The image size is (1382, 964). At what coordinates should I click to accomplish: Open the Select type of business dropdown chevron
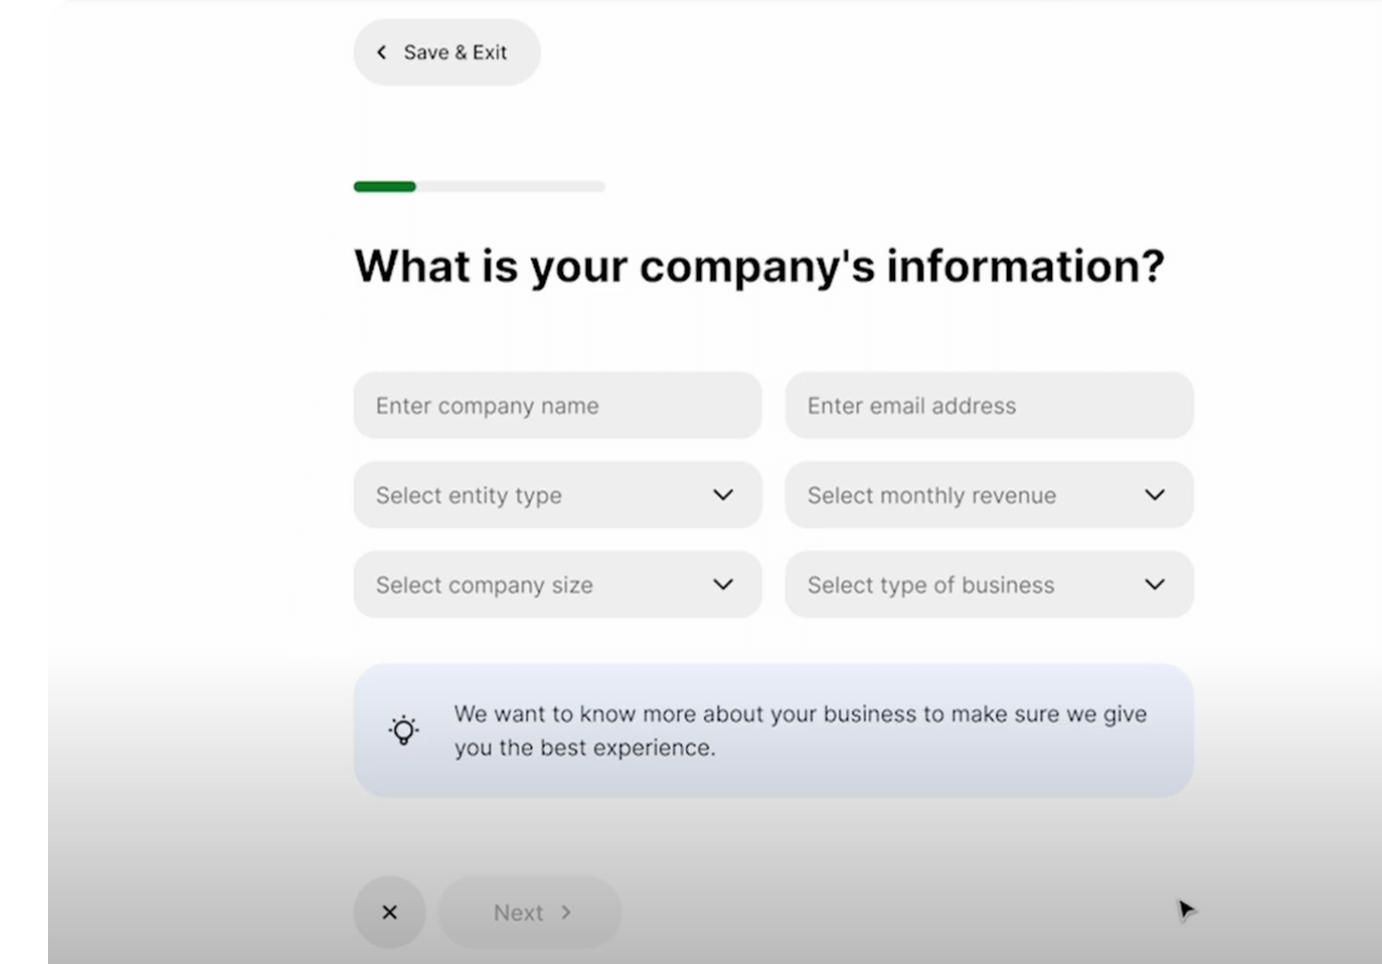point(1153,584)
